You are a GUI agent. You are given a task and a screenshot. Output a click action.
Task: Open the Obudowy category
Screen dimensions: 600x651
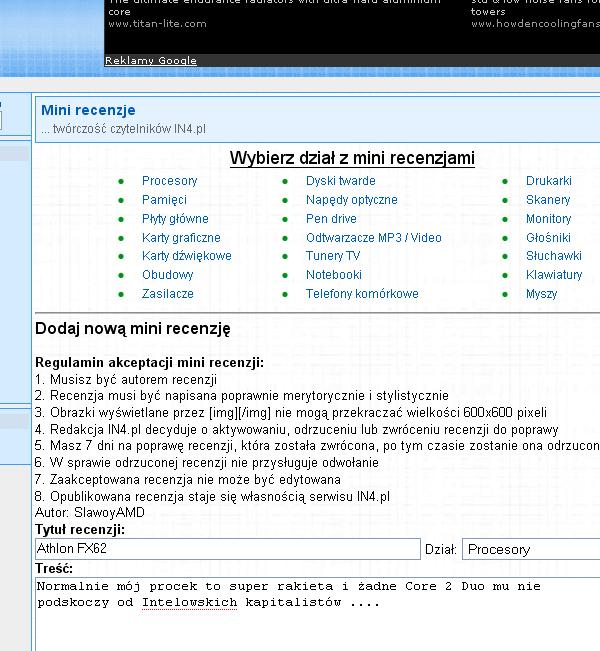tap(167, 275)
